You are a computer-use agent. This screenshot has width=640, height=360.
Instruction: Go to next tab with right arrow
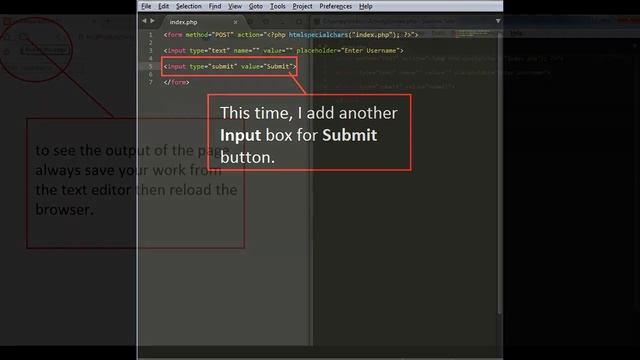coord(152,21)
